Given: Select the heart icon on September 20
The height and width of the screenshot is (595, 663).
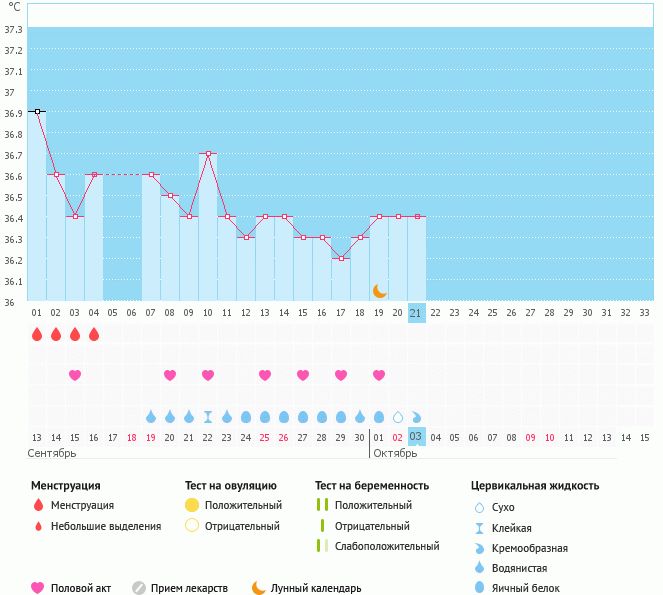Looking at the screenshot, I should pos(170,375).
